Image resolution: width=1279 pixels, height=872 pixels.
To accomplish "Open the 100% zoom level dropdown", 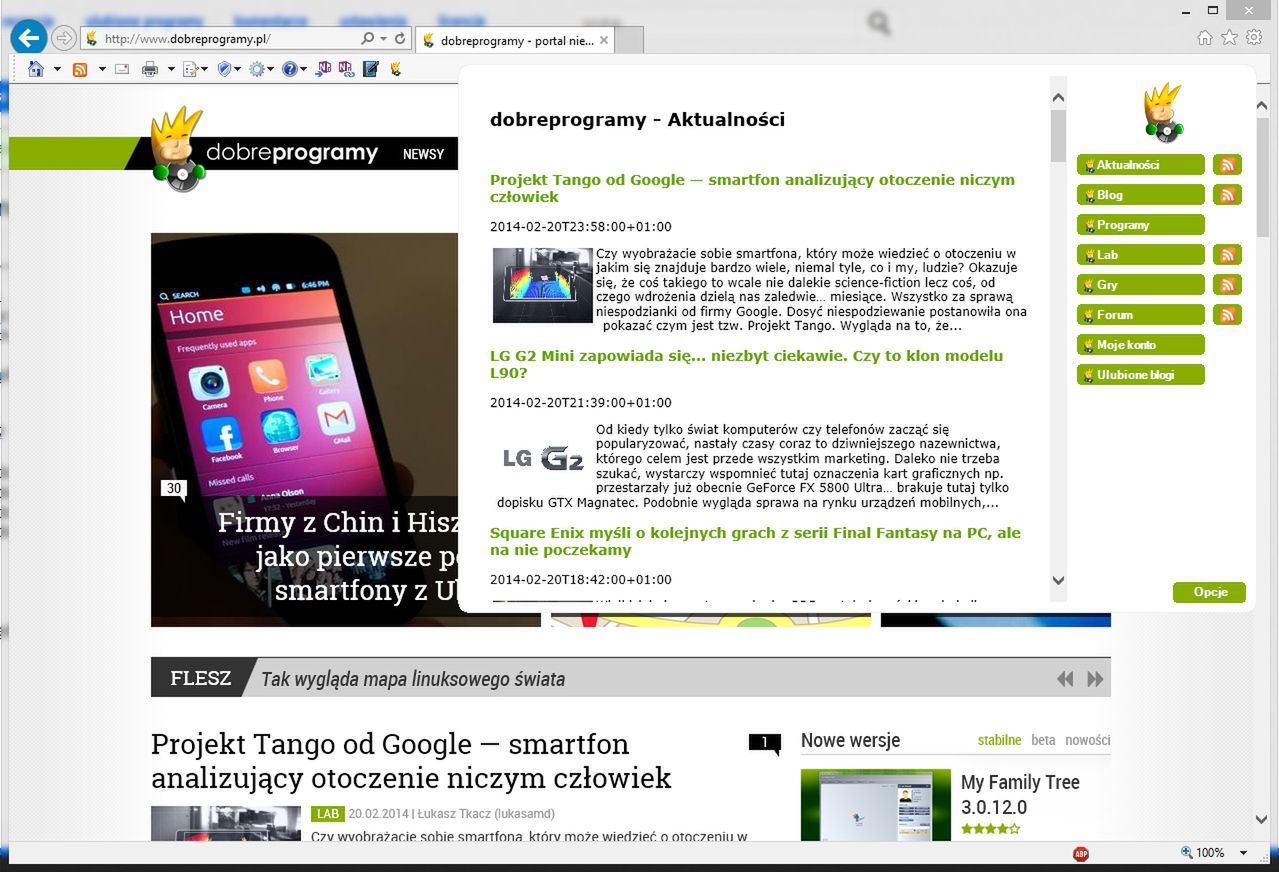I will pos(1243,853).
